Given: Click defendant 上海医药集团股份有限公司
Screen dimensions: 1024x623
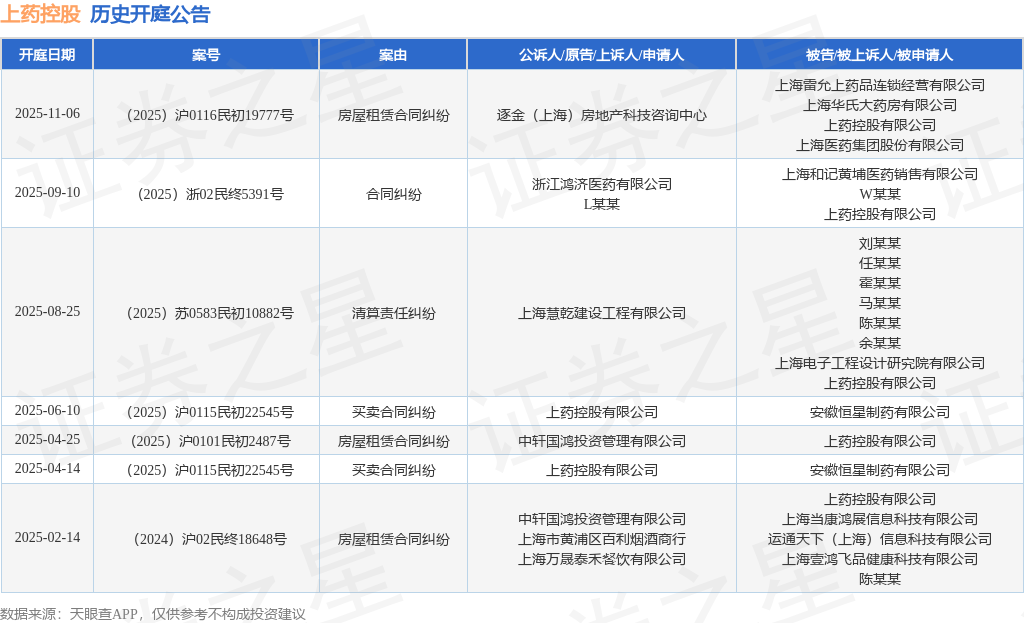Looking at the screenshot, I should (880, 145).
